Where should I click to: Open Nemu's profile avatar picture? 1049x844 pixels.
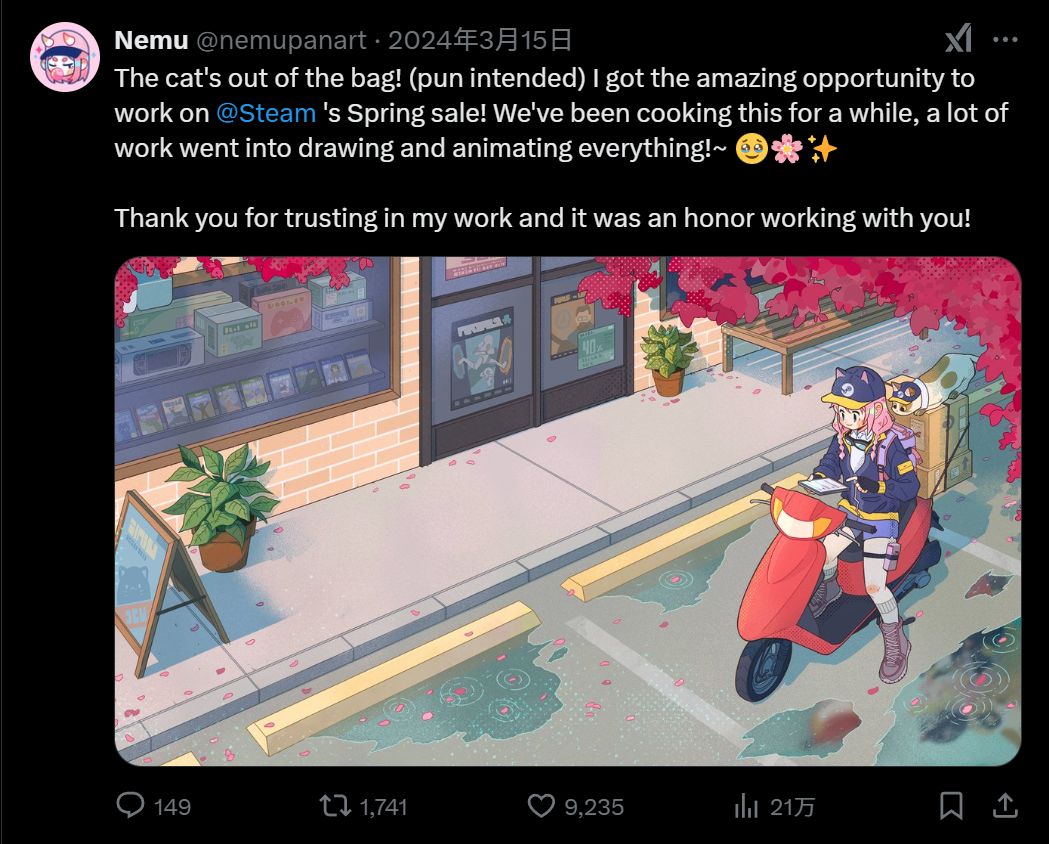[x=65, y=56]
